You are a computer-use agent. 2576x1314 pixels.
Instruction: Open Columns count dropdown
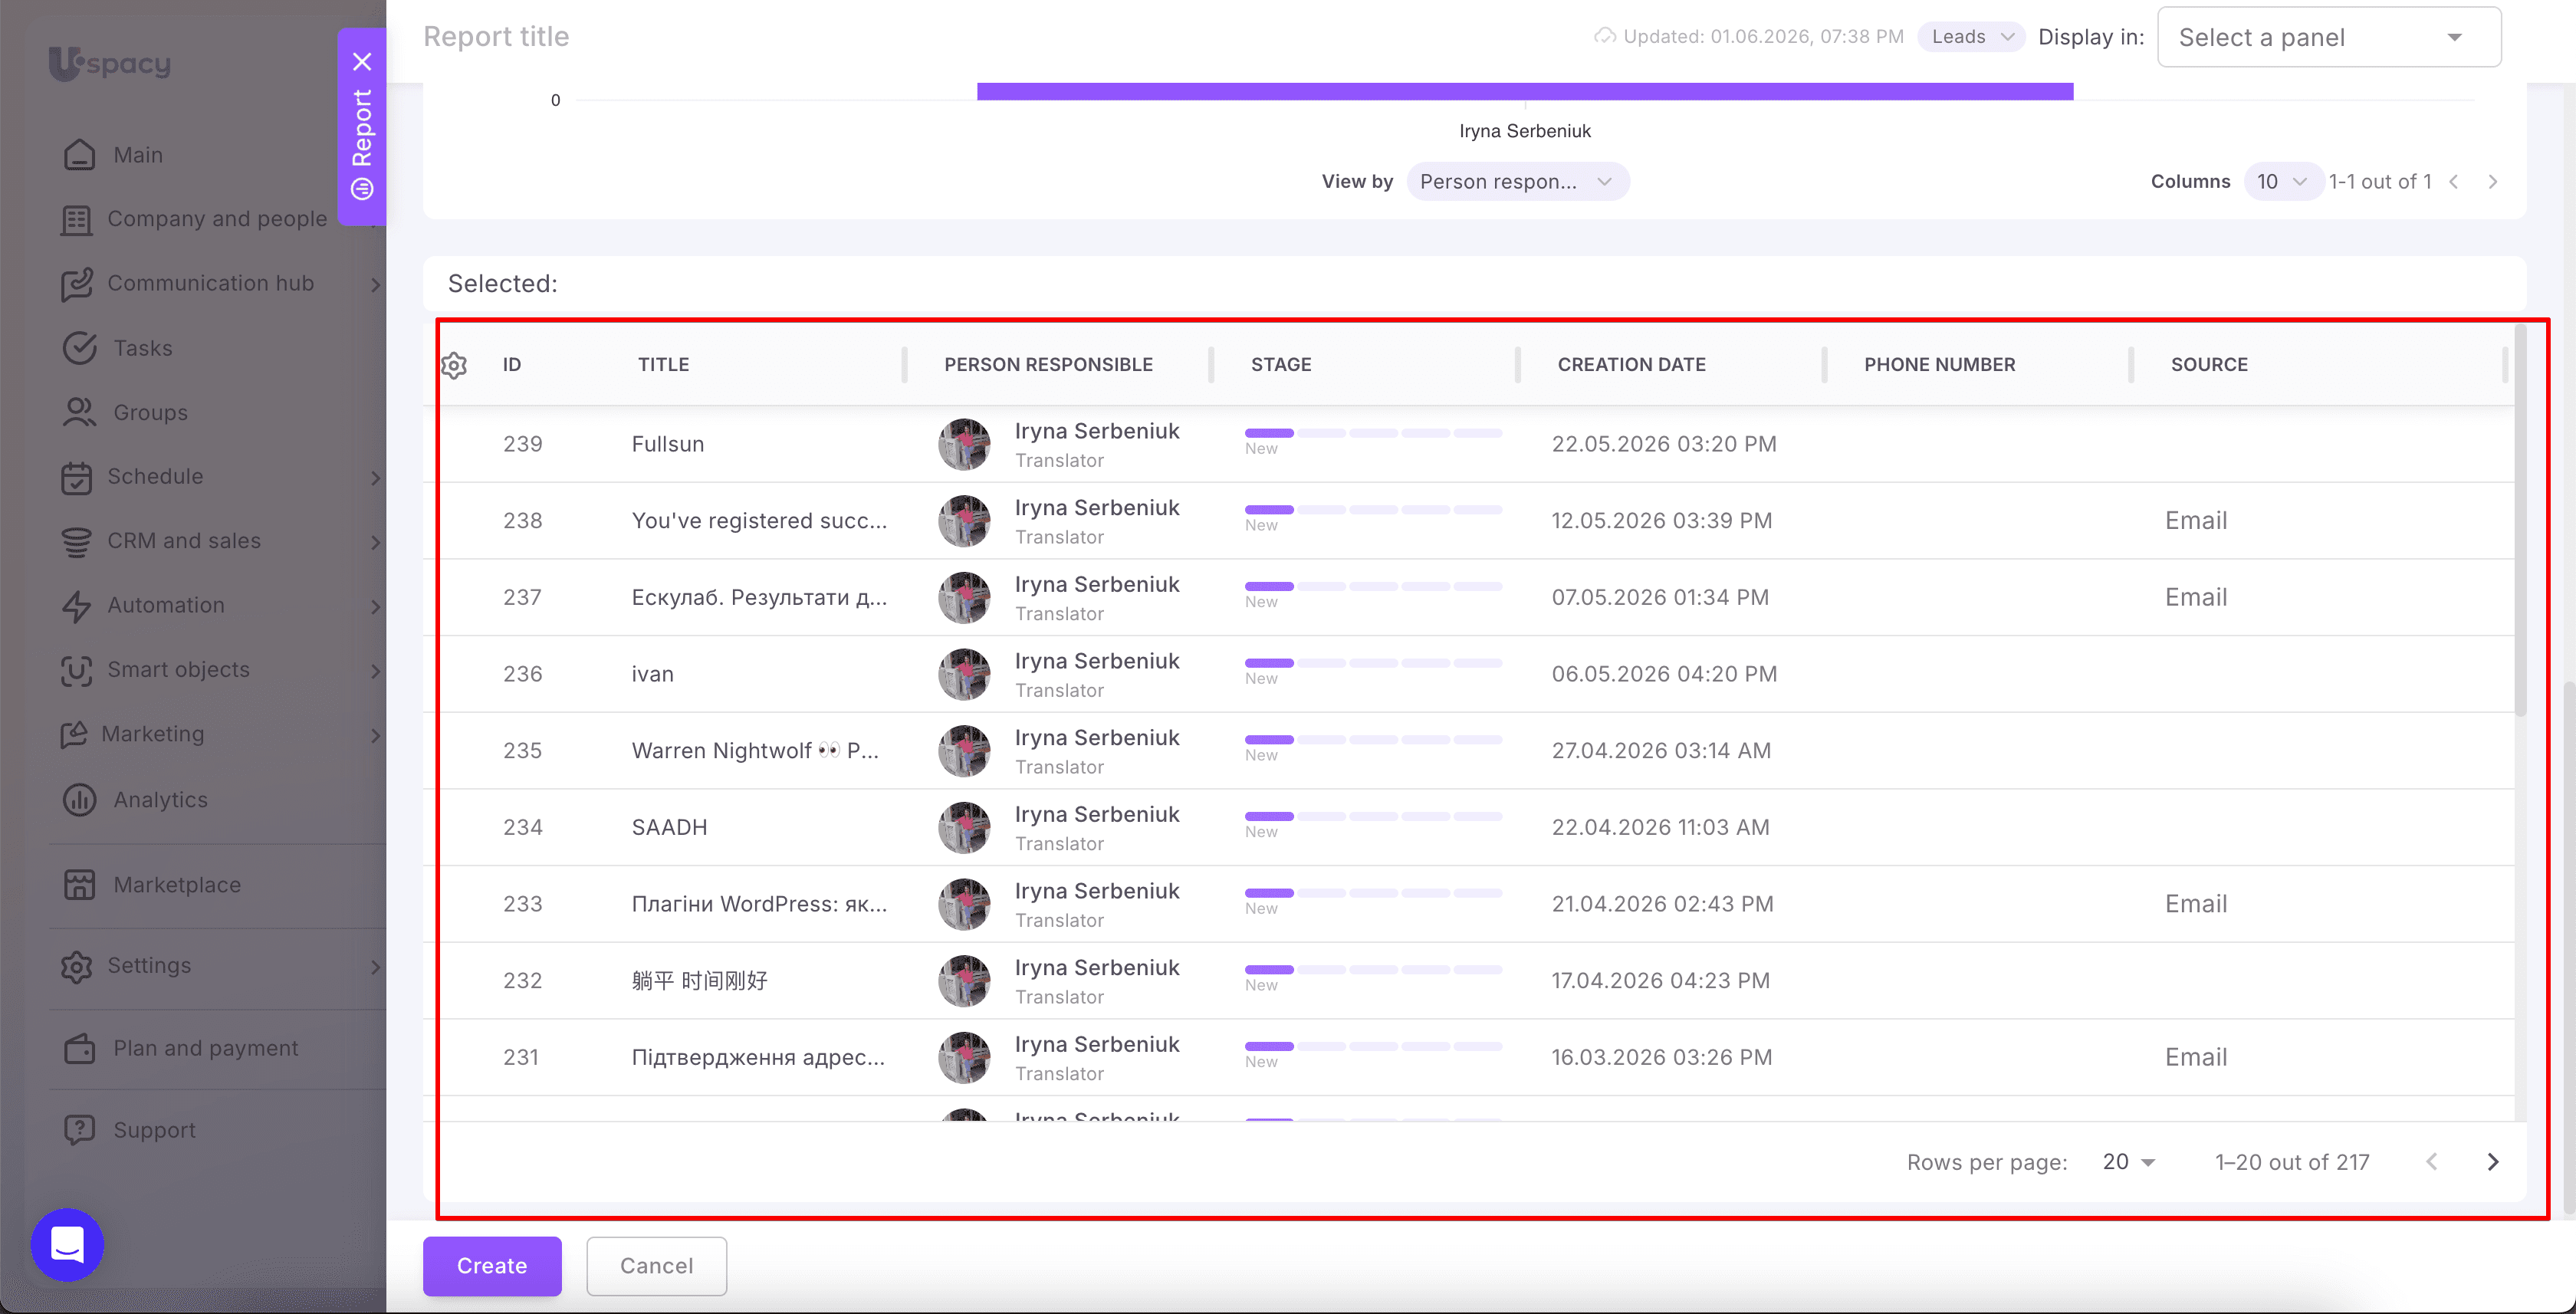(x=2283, y=182)
